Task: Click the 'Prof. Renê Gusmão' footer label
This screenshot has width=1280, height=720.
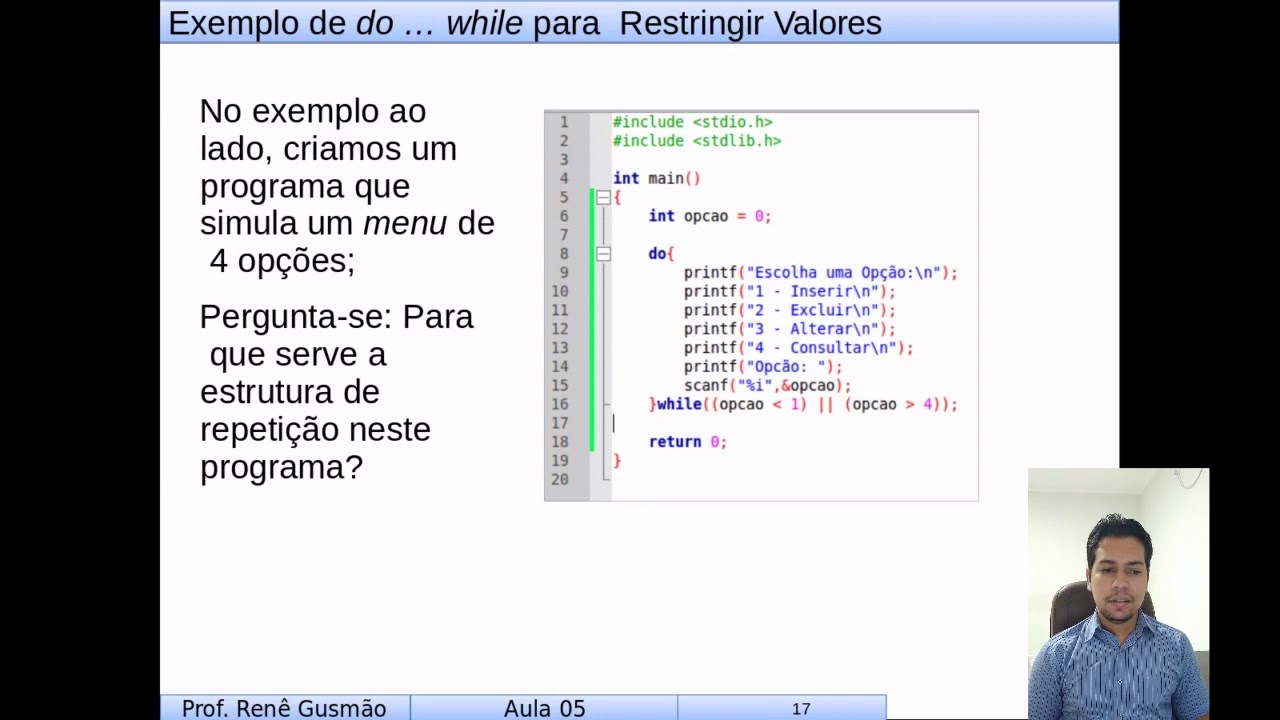Action: (284, 708)
